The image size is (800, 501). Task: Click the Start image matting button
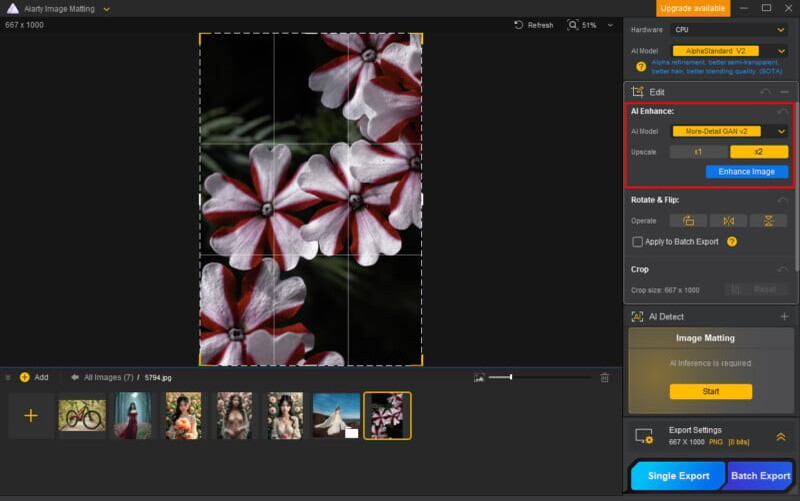point(710,391)
